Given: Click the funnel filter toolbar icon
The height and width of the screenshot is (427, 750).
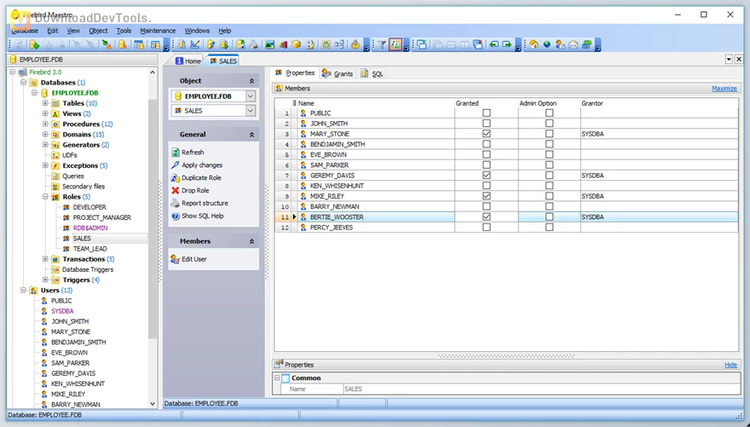Looking at the screenshot, I should click(381, 45).
